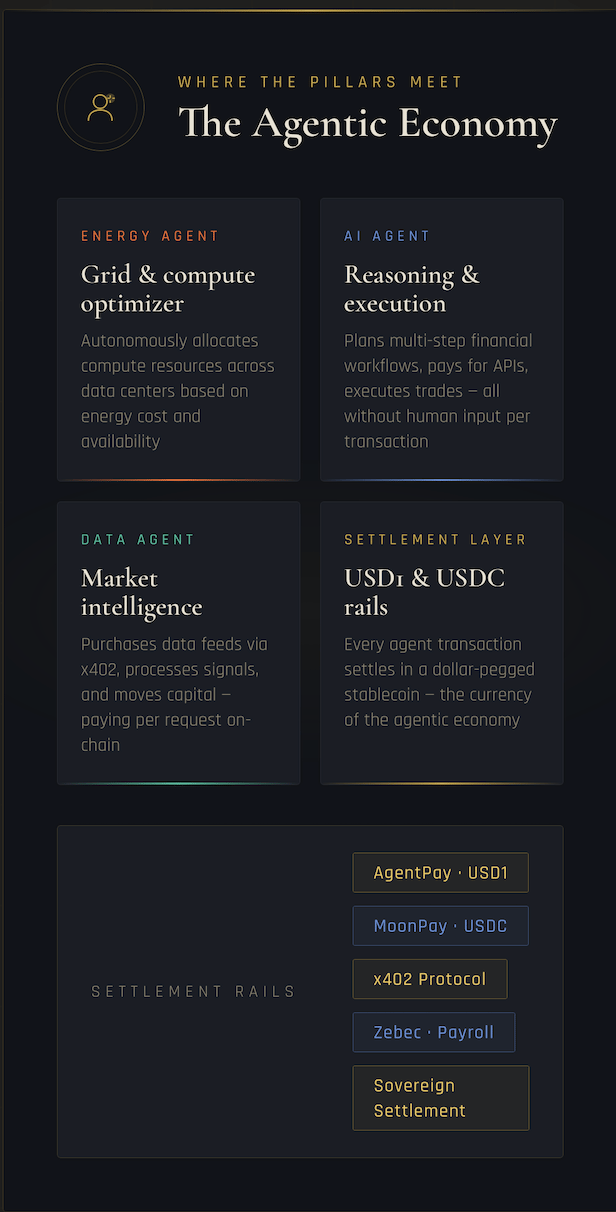The height and width of the screenshot is (1212, 616).
Task: Click the Market intelligence heading
Action: click(142, 592)
